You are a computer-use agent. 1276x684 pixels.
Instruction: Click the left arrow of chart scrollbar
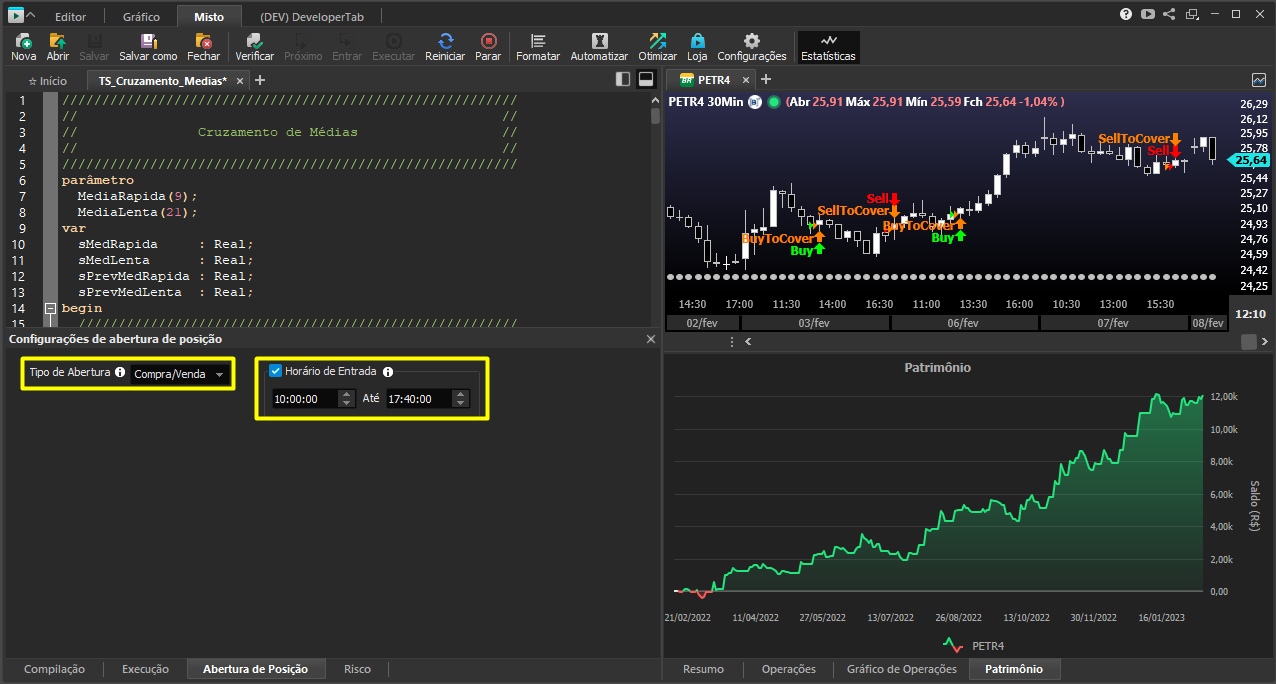point(749,342)
